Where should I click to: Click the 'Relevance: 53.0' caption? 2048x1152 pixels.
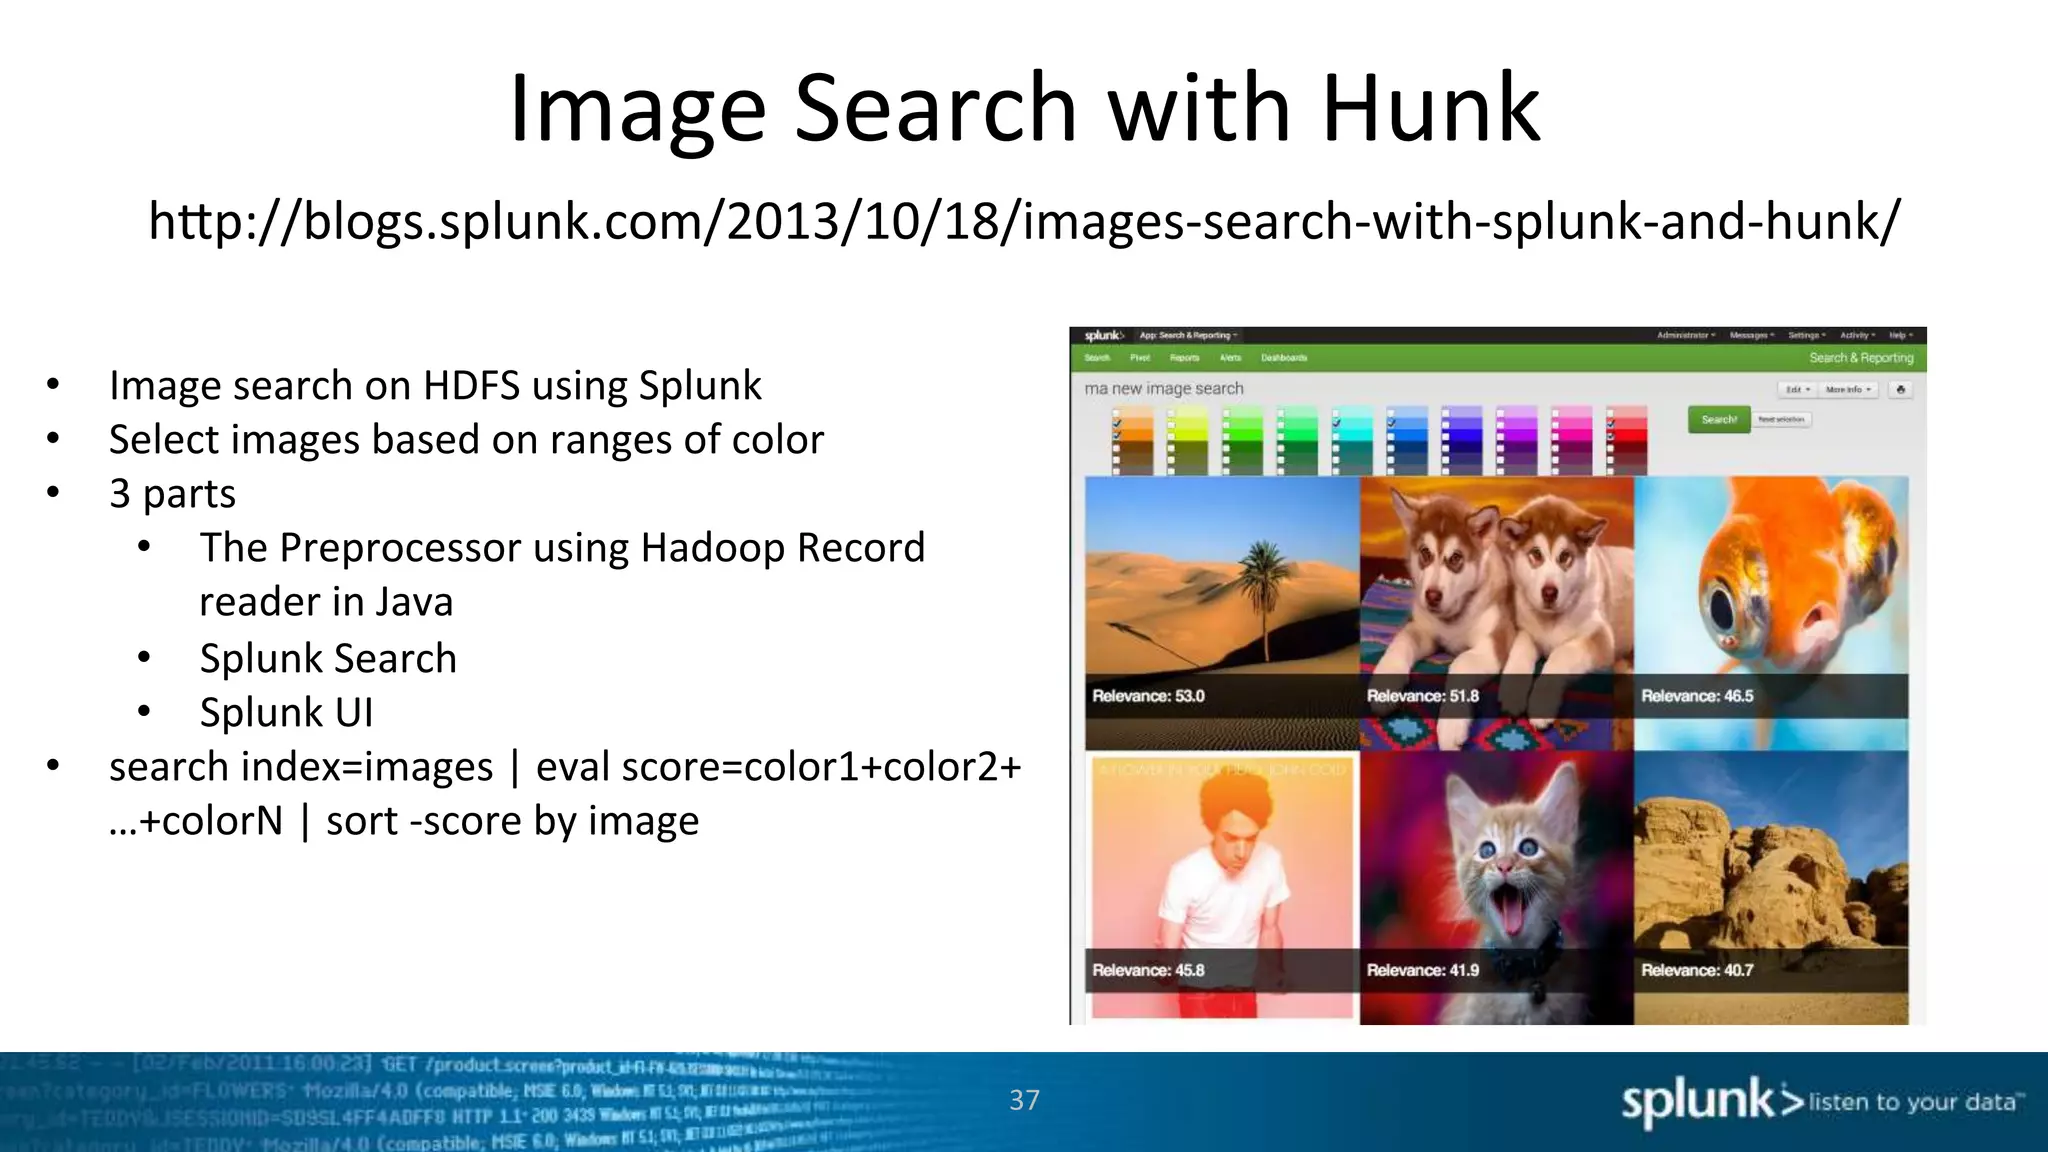point(1148,696)
